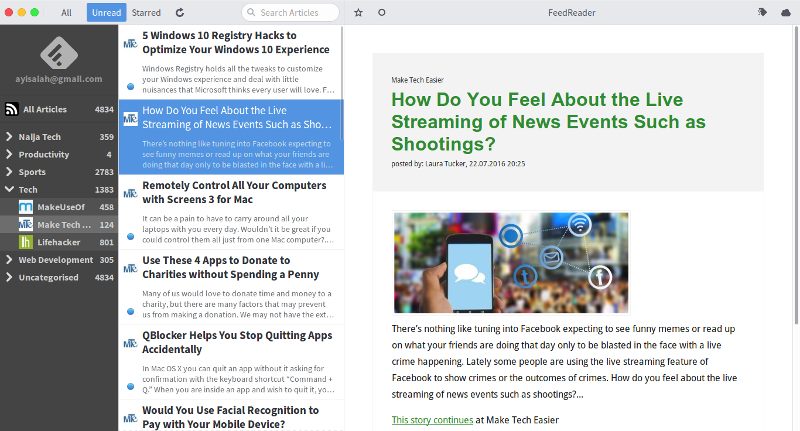
Task: Click the FeedReader window title
Action: (x=571, y=13)
